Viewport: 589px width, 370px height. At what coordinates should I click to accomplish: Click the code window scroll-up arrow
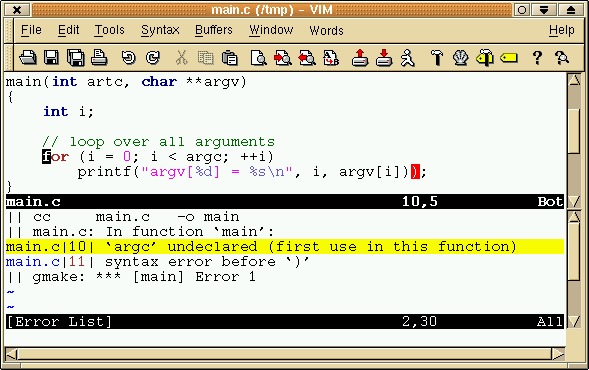(574, 80)
